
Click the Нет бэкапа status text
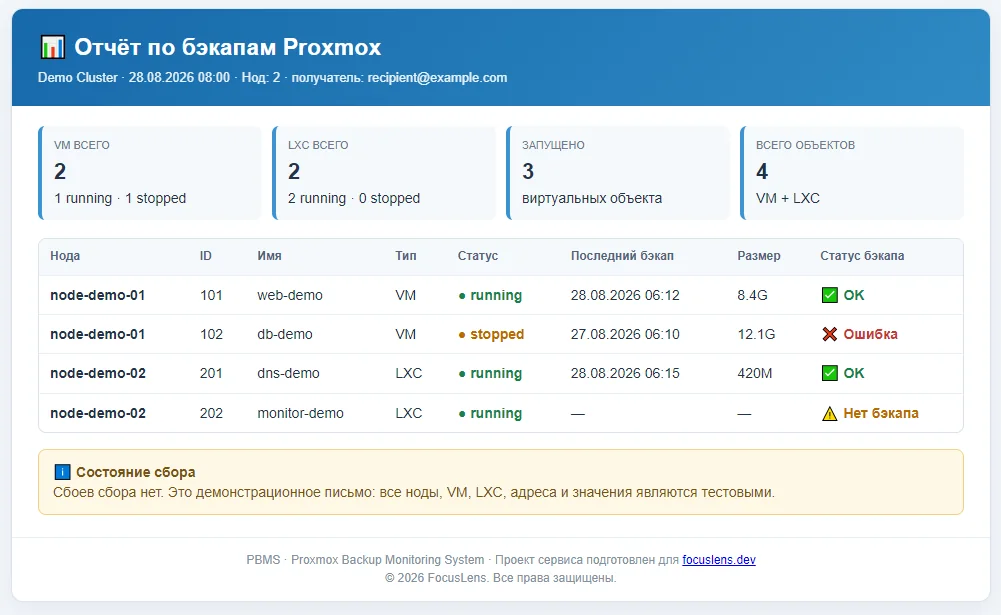click(881, 413)
